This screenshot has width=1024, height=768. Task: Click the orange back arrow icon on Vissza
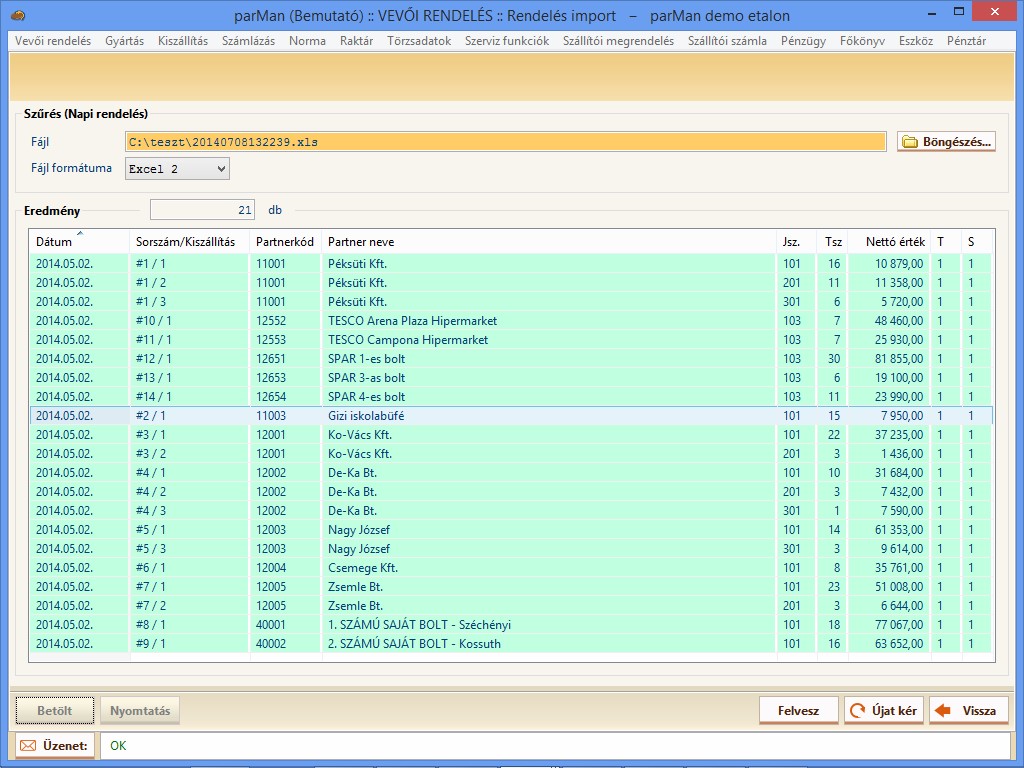tap(942, 711)
